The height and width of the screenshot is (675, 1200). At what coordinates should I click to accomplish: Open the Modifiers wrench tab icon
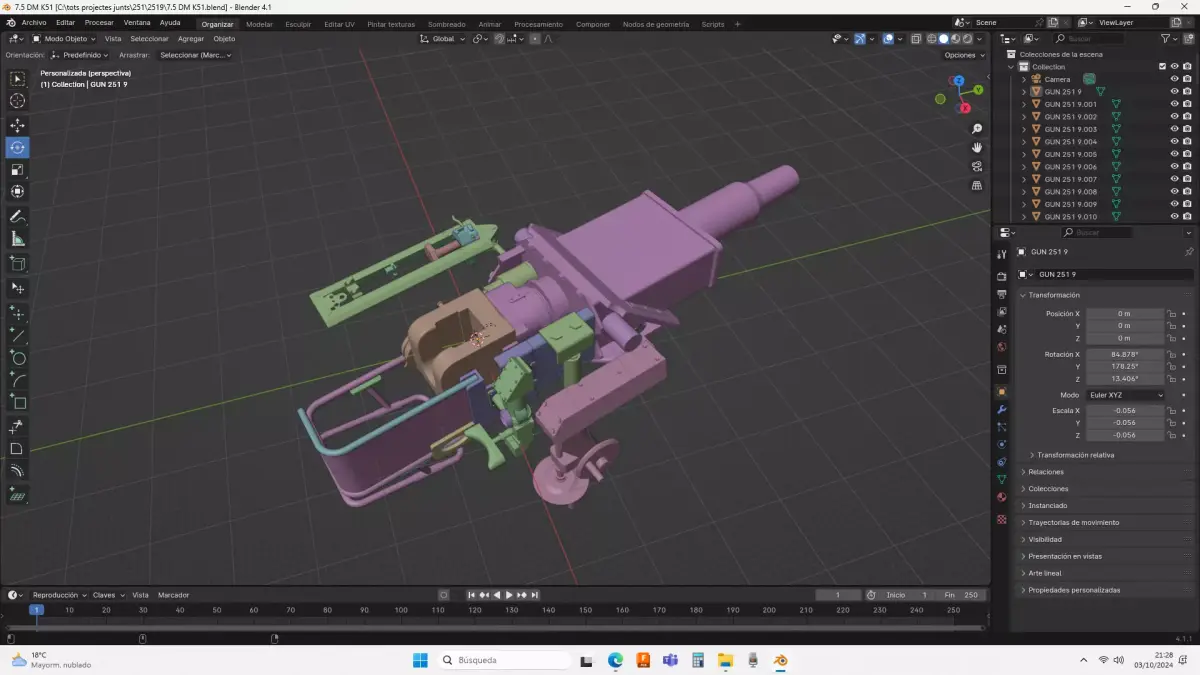(1001, 410)
